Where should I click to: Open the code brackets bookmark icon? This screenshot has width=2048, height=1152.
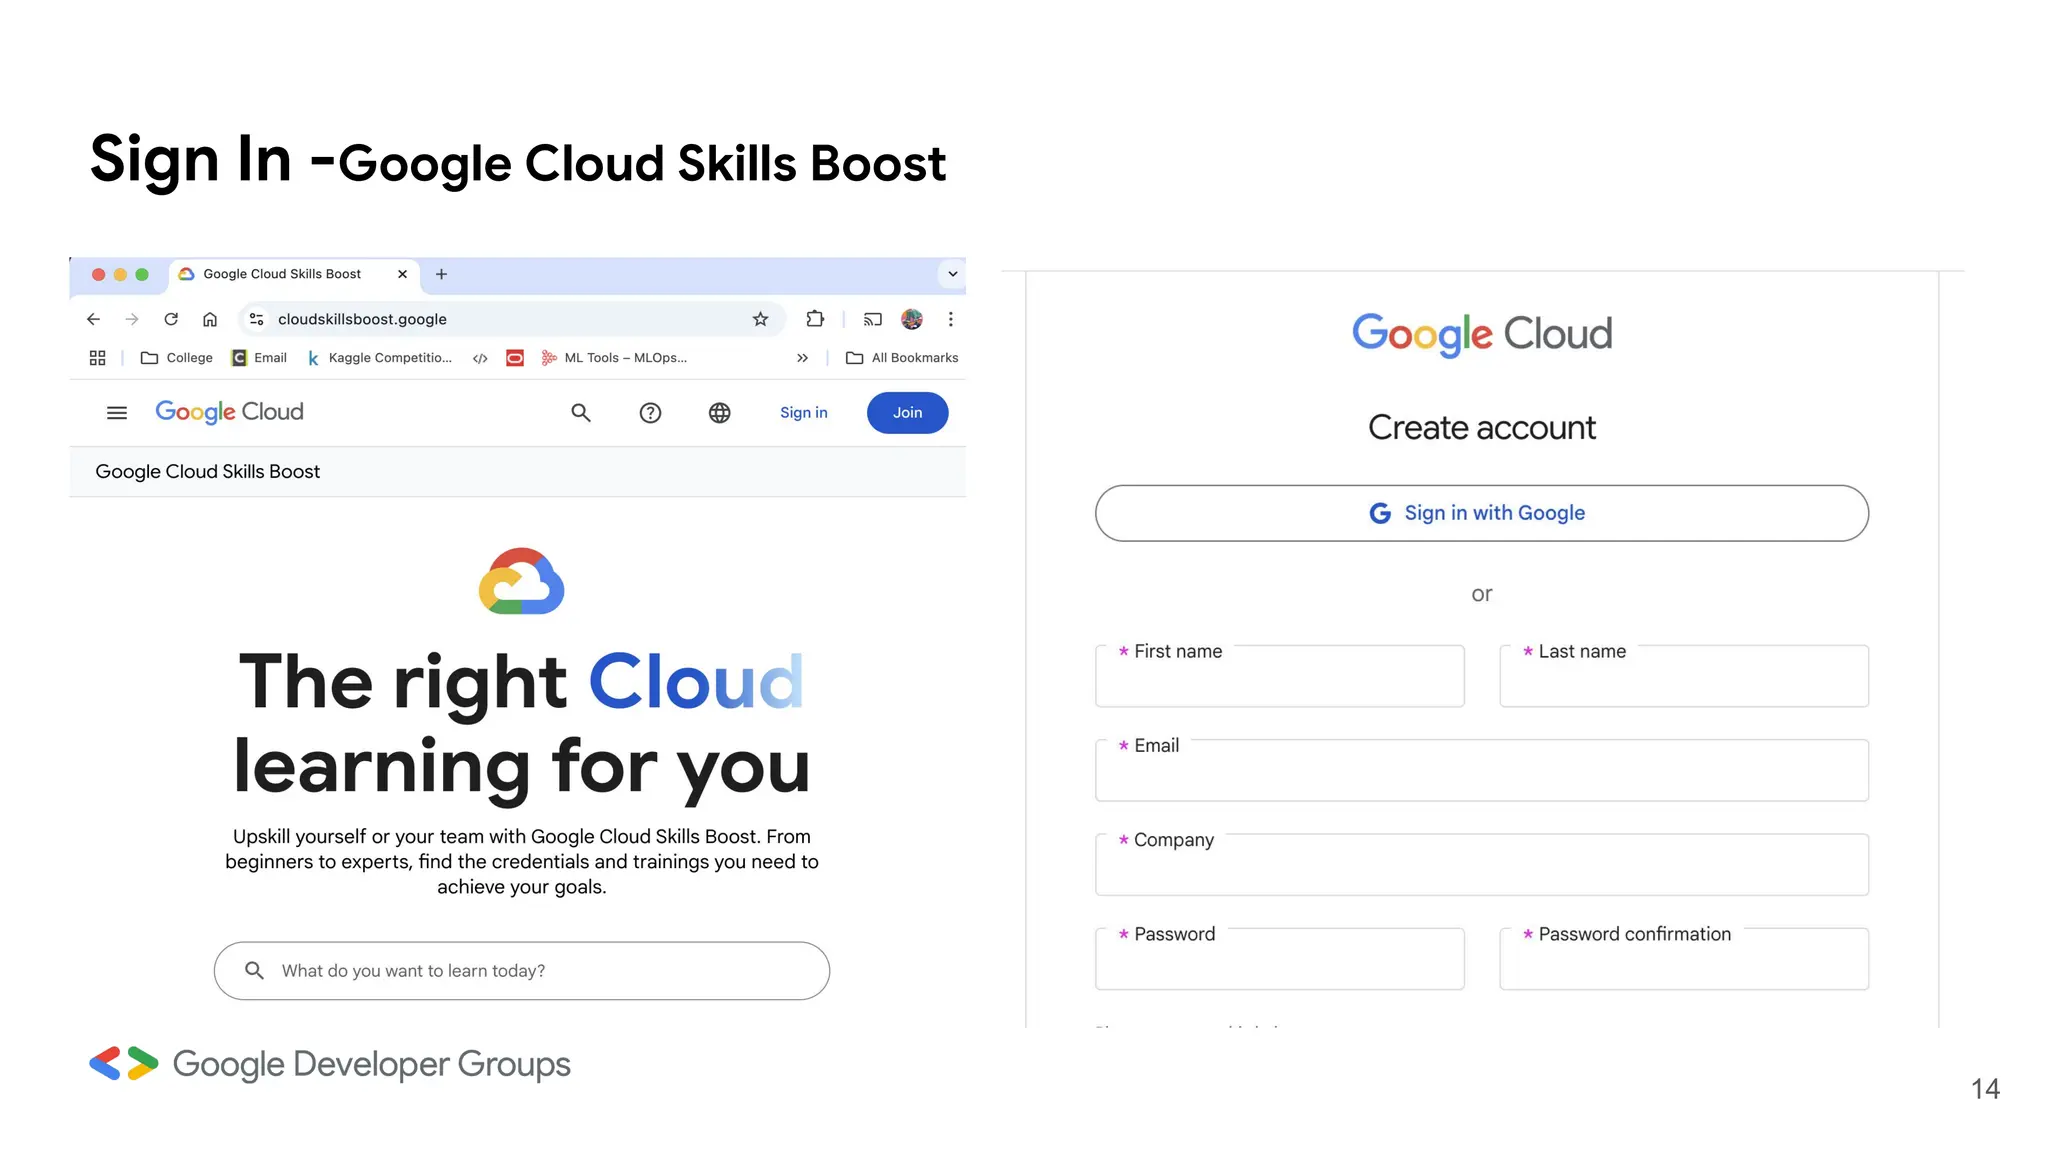point(480,358)
